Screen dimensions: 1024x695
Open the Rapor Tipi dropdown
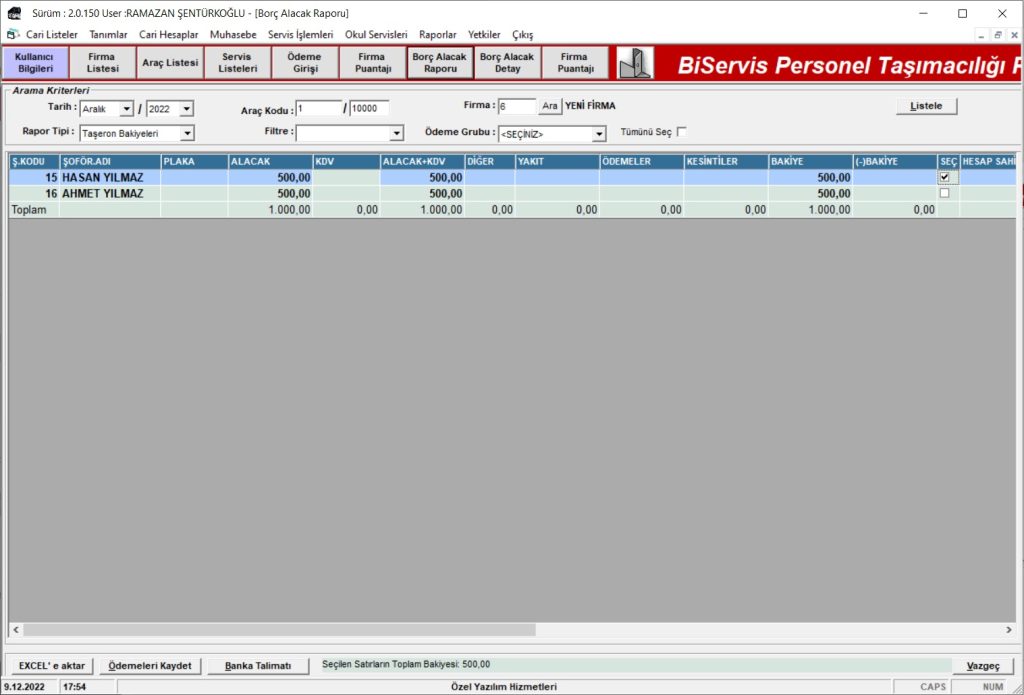[x=187, y=133]
